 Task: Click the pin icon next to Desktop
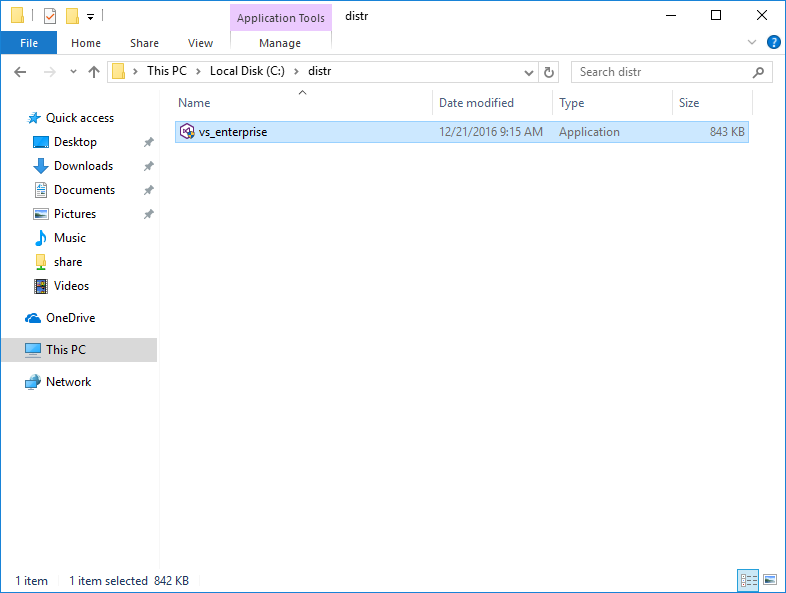pos(148,142)
